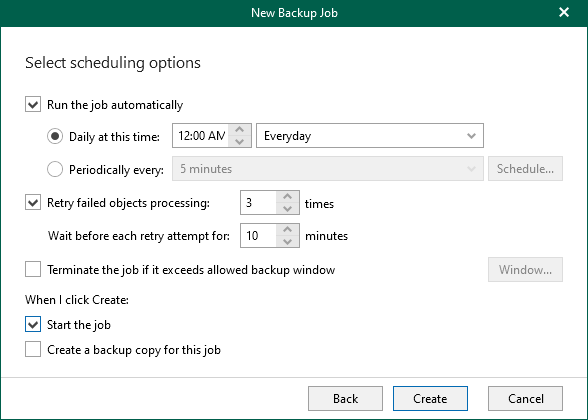Click the 'Wait before each retry attempt for:' label
The width and height of the screenshot is (588, 420).
coord(139,236)
